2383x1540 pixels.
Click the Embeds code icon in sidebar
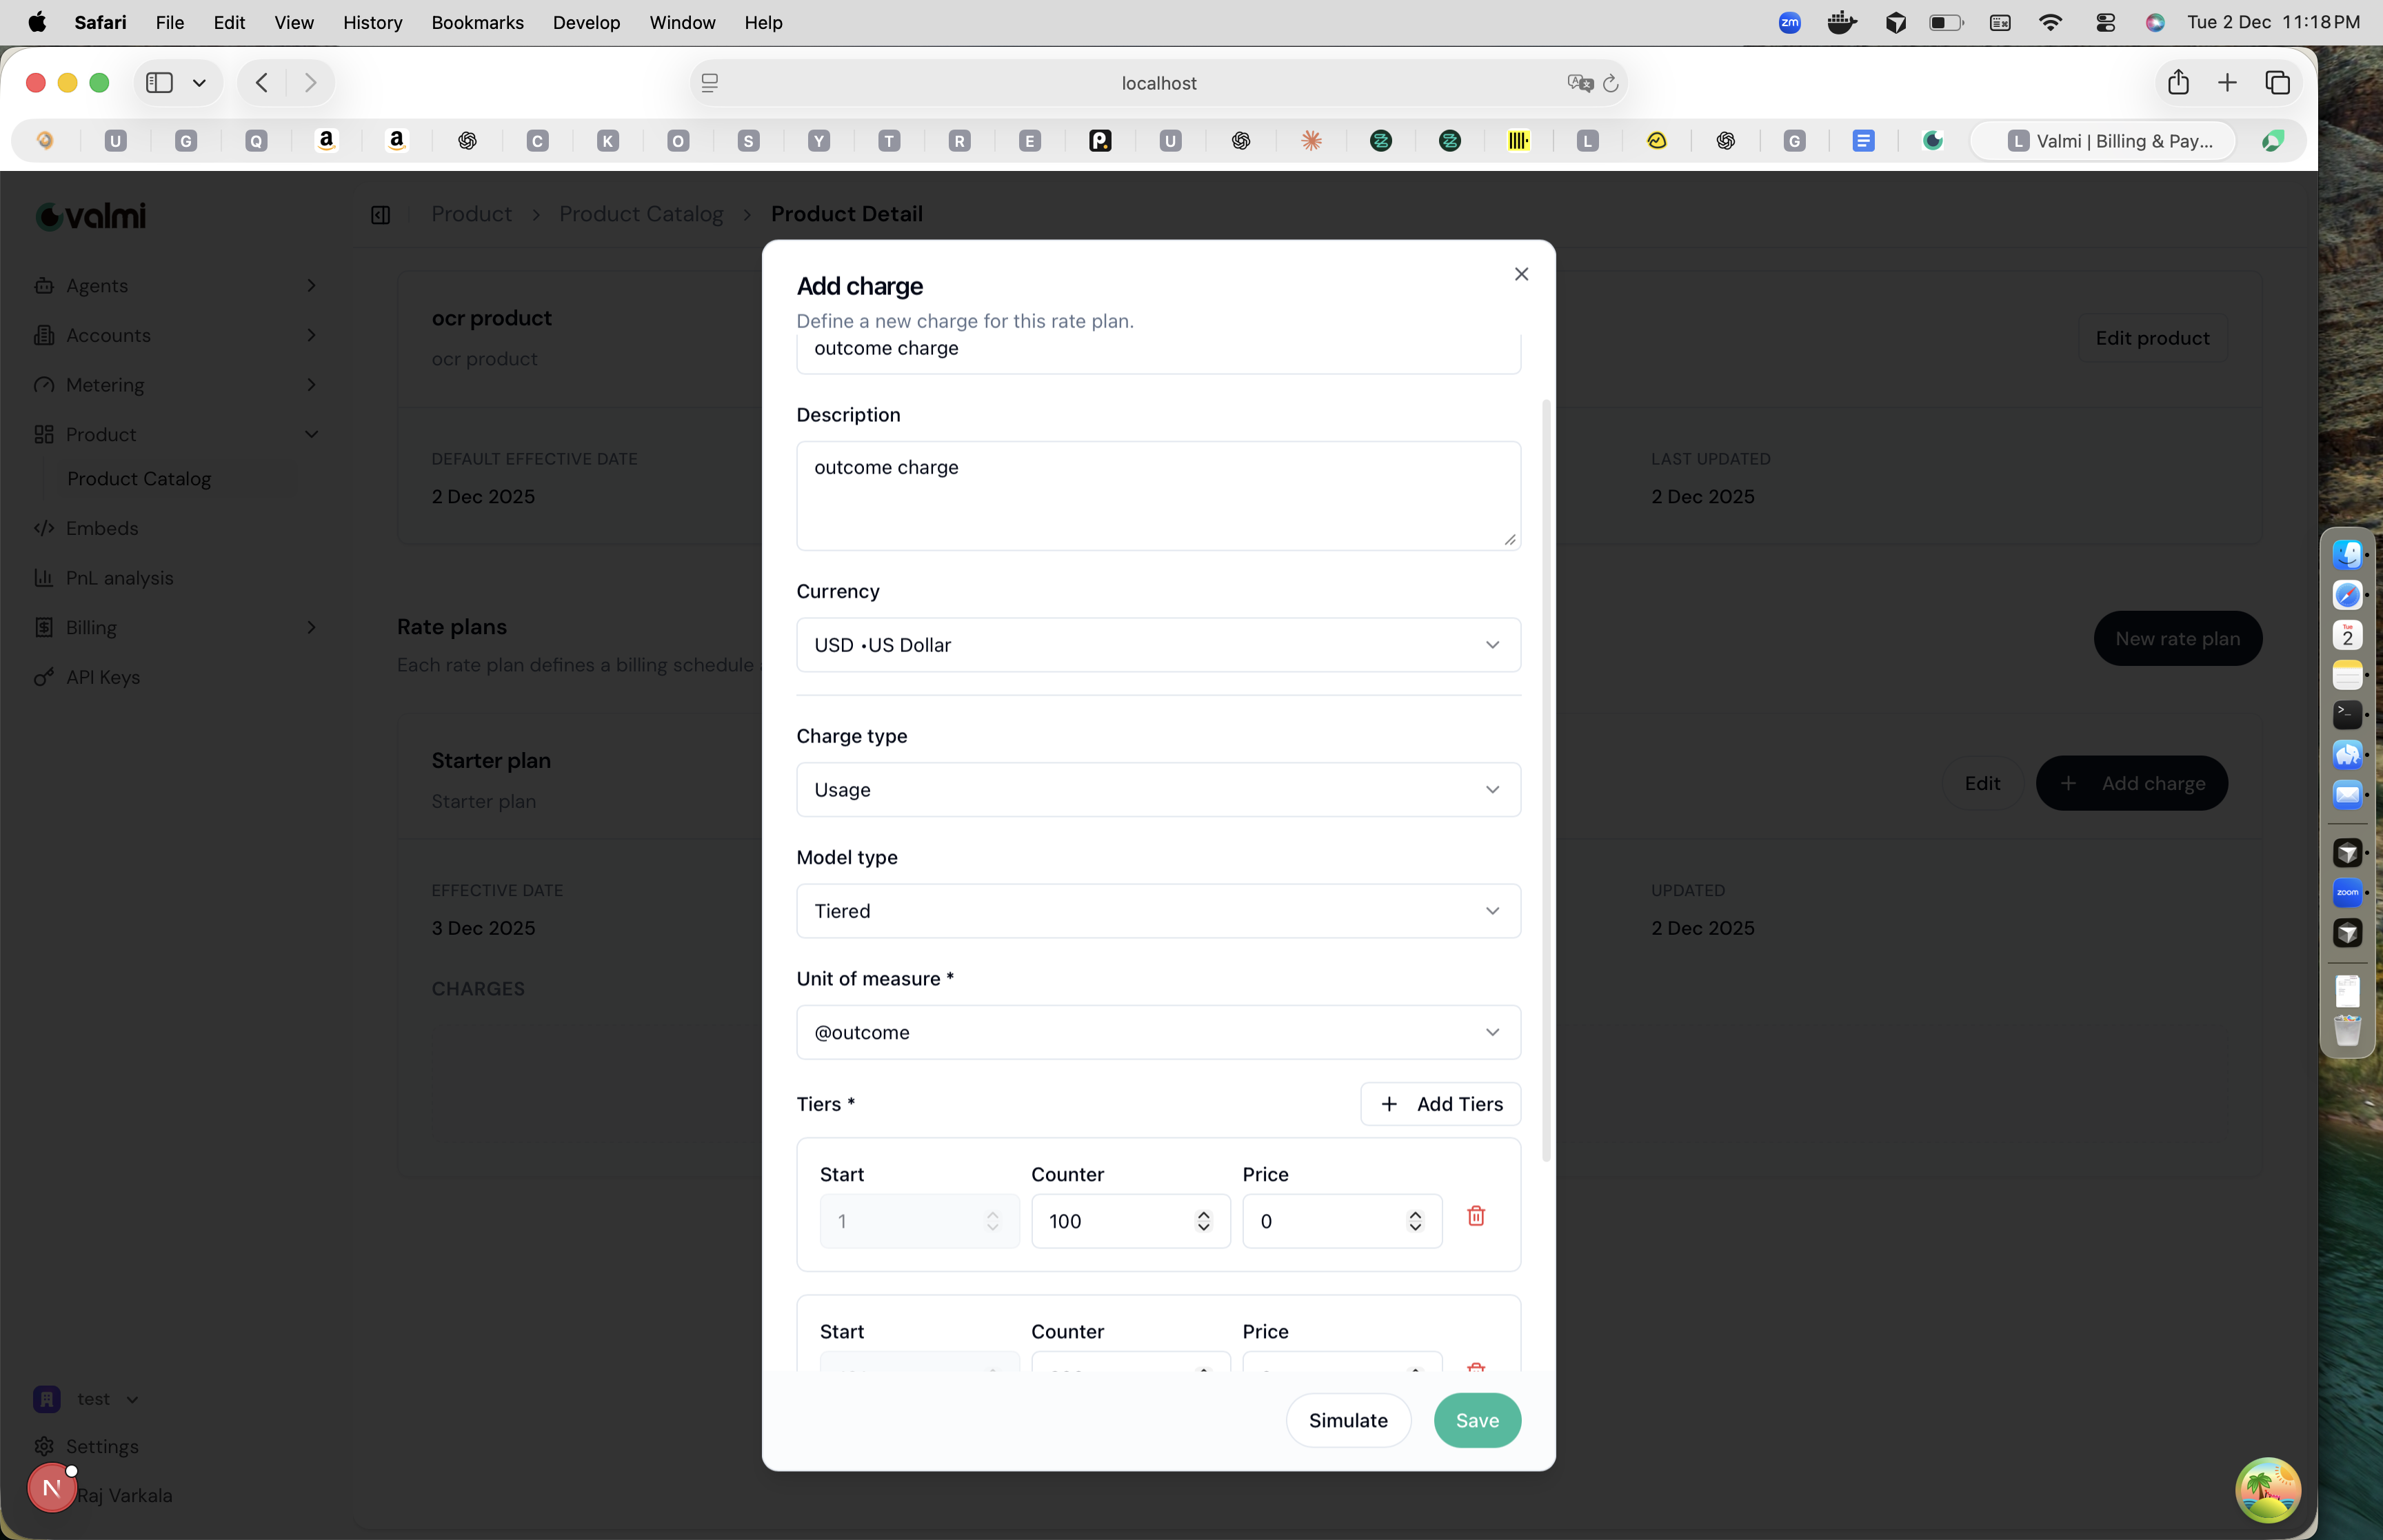point(45,528)
